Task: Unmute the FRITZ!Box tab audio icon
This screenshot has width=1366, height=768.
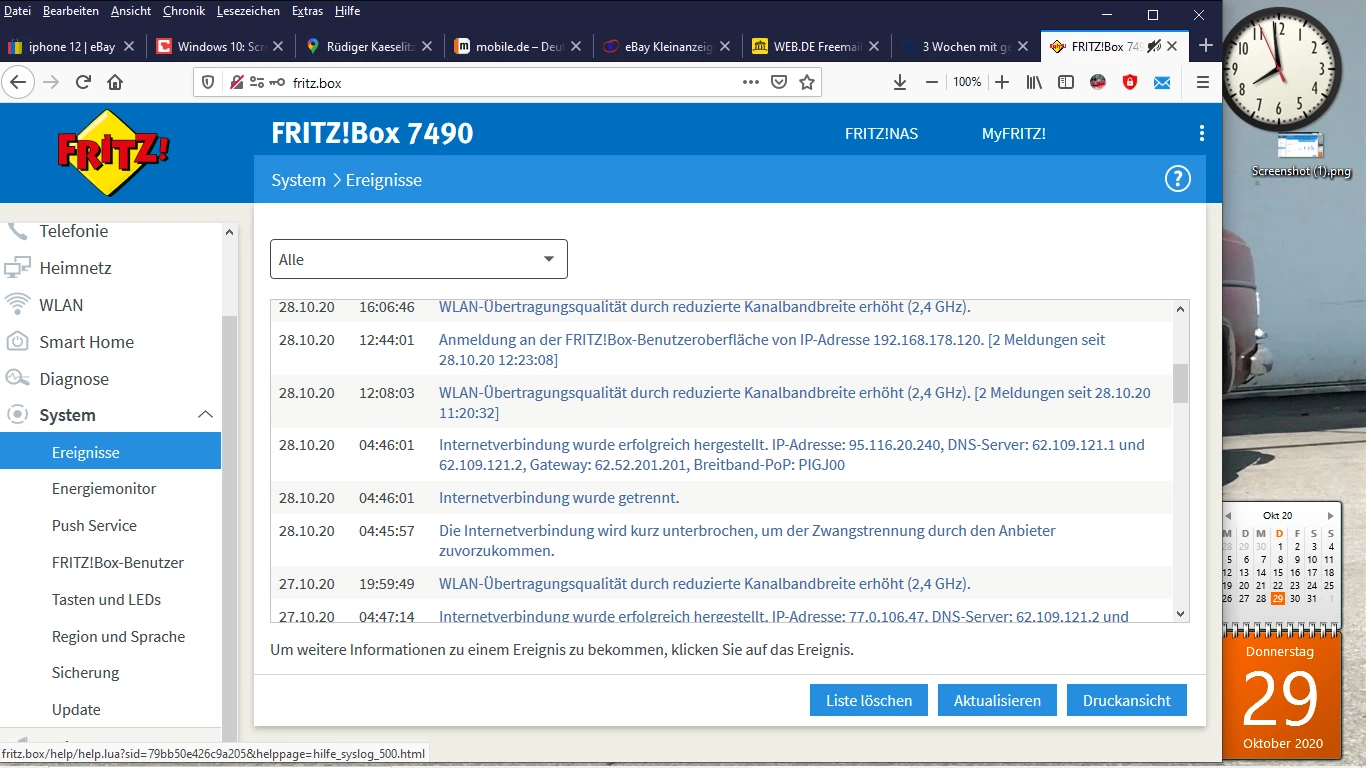Action: pos(1154,46)
